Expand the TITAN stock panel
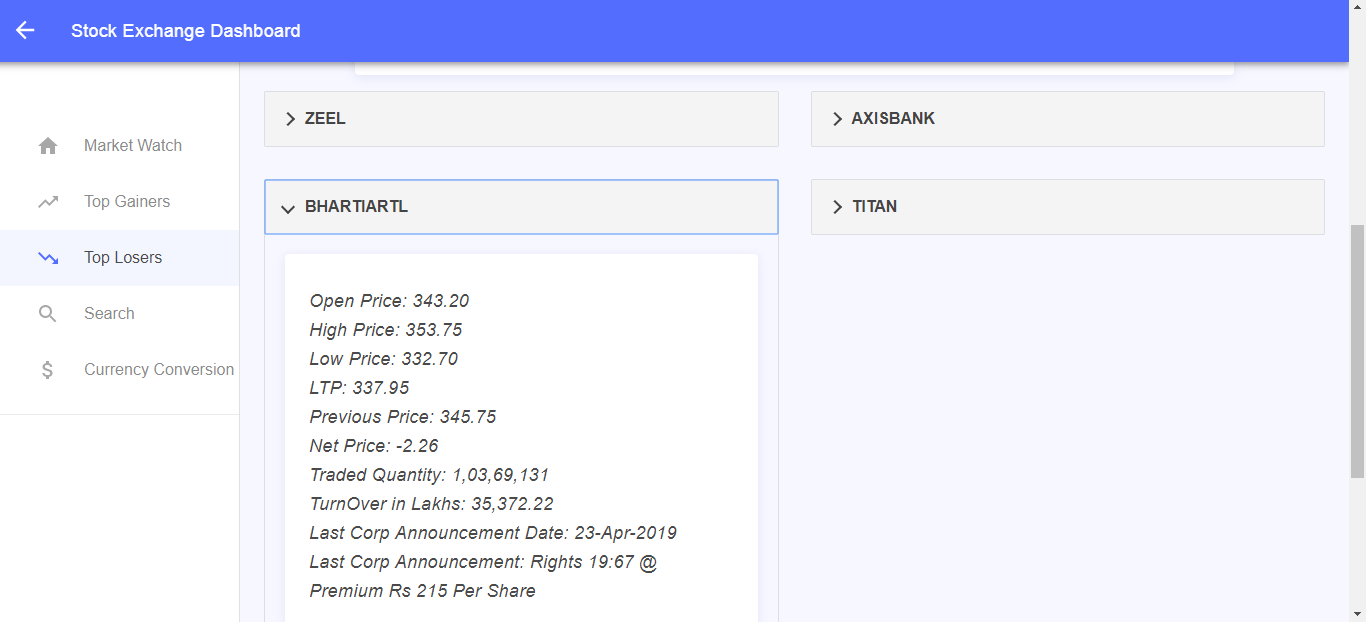 pos(1068,207)
